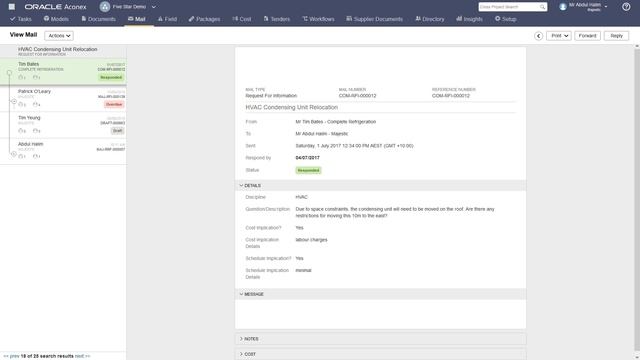
Task: Select Tim Bates mail in thread
Action: tap(63, 71)
